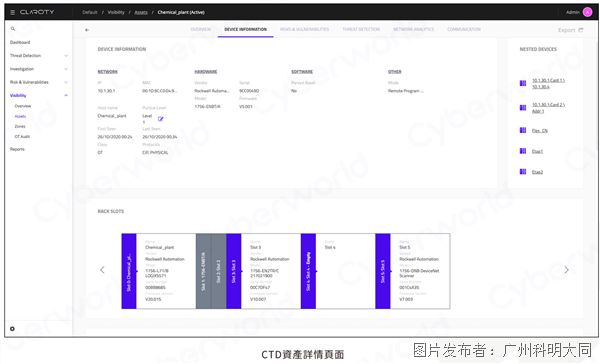Click the Default breadcrumb
Screen dimensions: 600x364
coord(90,12)
